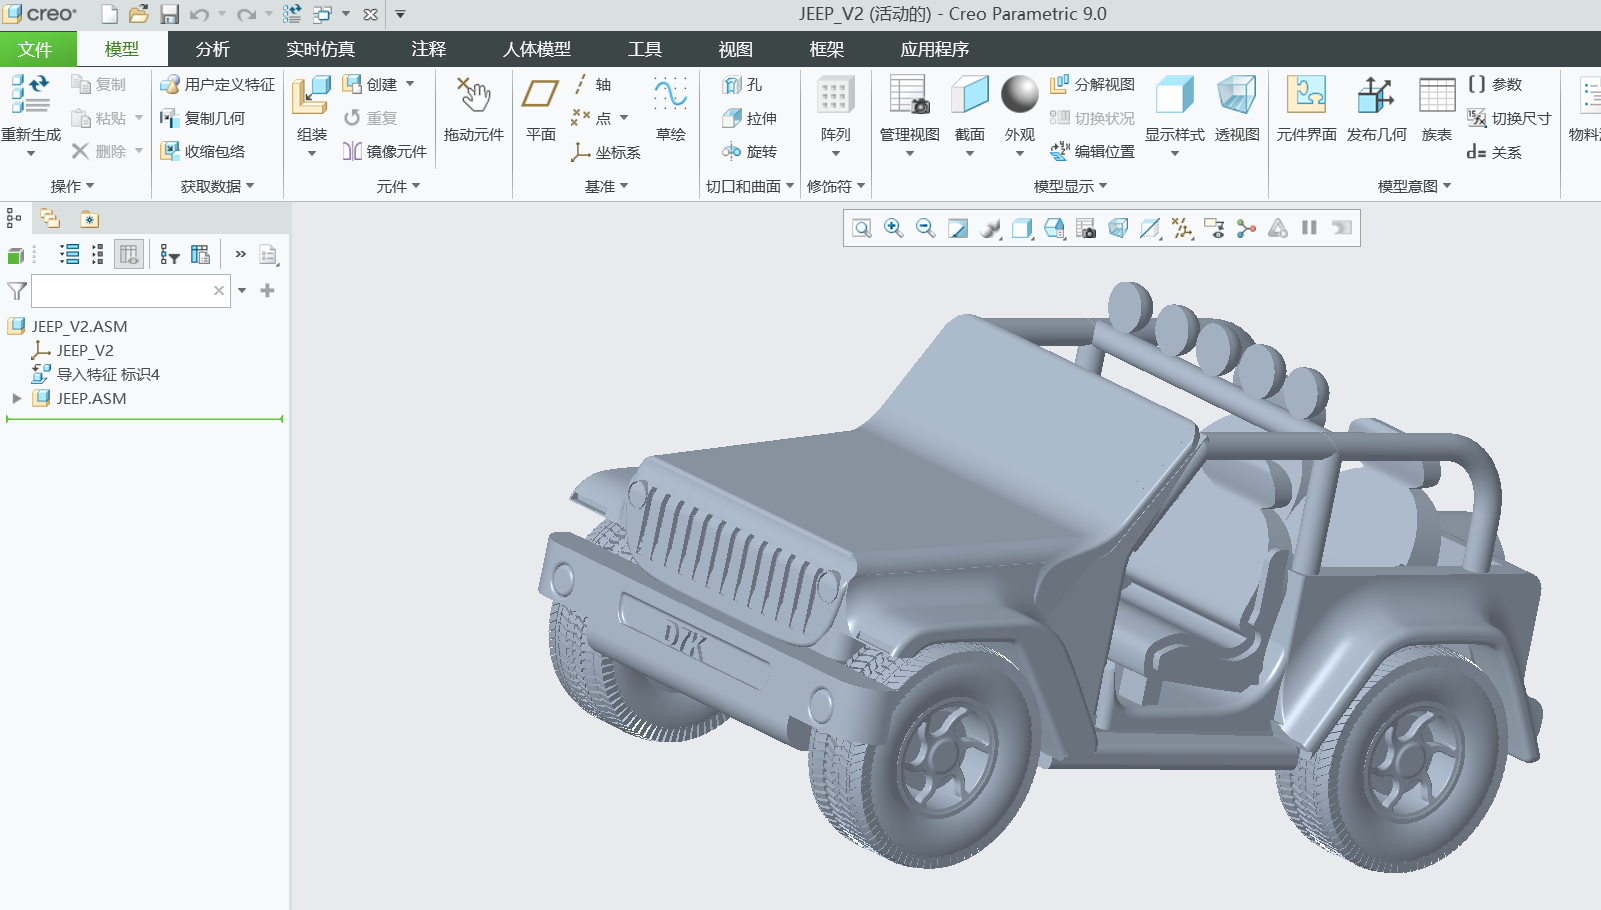Switch to the Live Simulation (实时仿真) tab
The width and height of the screenshot is (1601, 910).
(320, 49)
